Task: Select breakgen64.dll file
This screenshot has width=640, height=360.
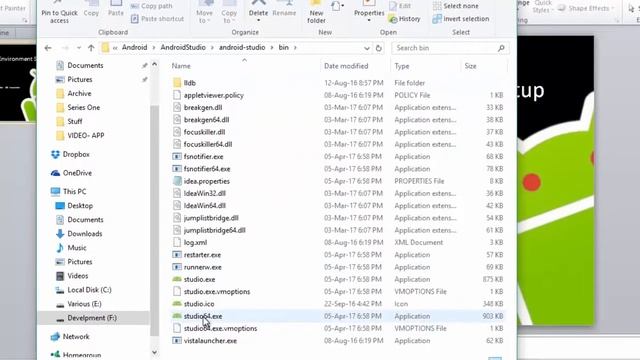Action: 206,120
